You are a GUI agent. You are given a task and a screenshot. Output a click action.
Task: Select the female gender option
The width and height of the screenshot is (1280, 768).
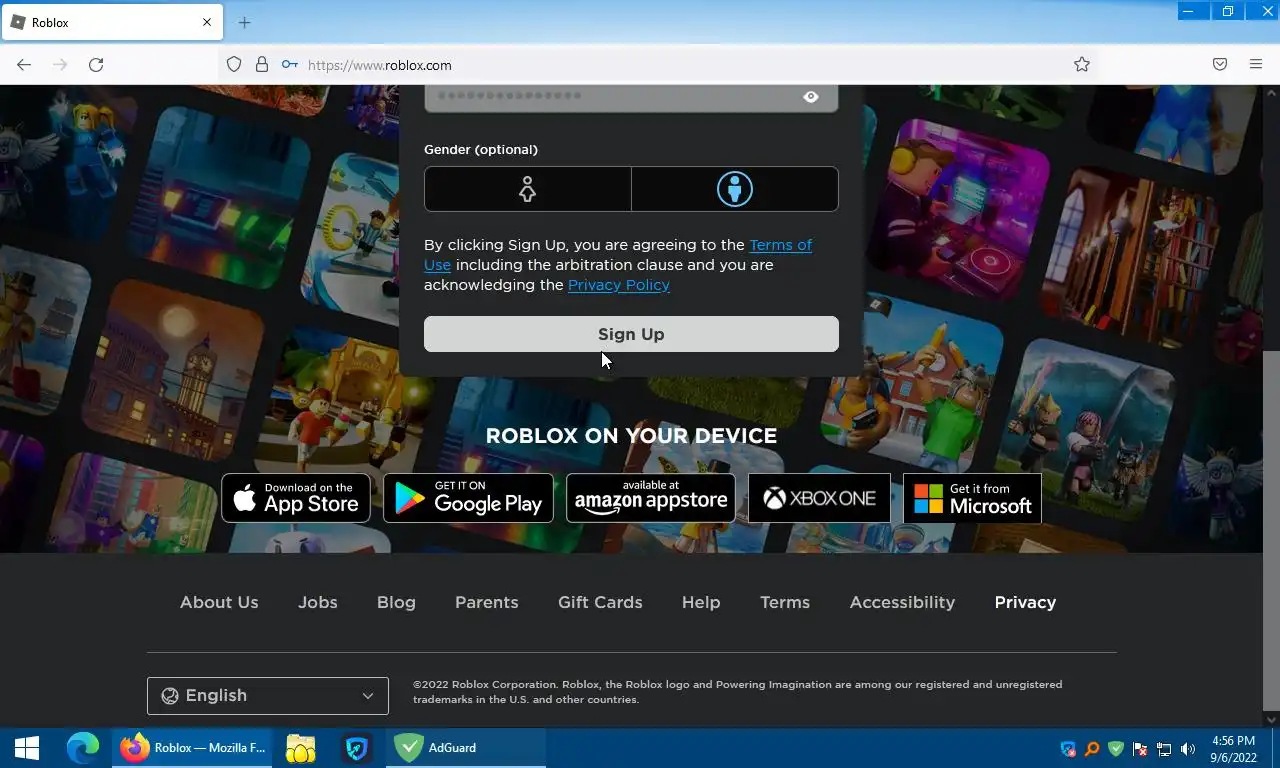click(527, 189)
